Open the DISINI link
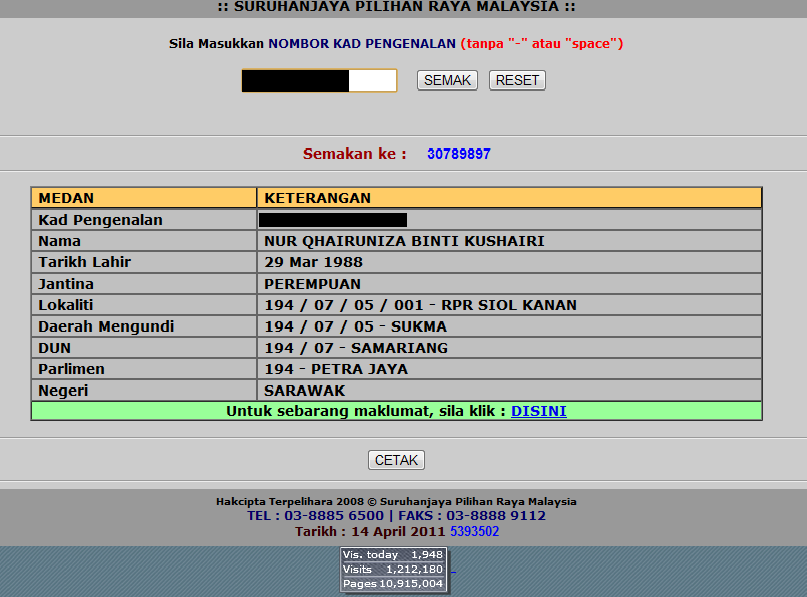Image resolution: width=807 pixels, height=597 pixels. tap(539, 411)
